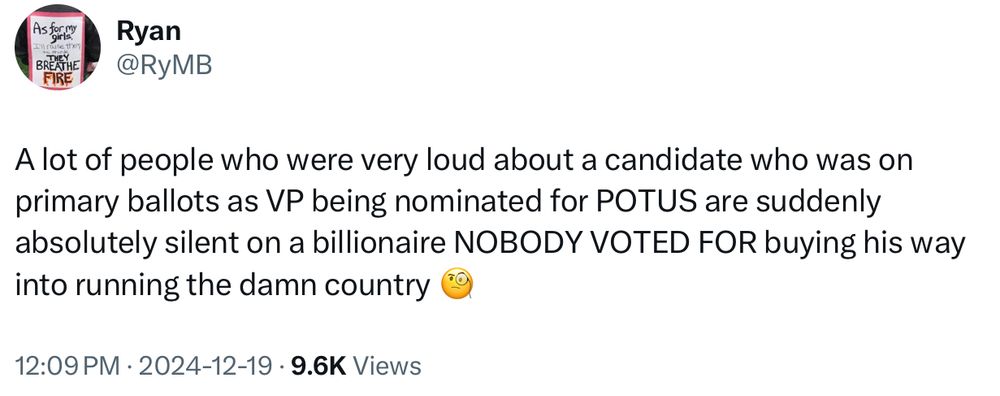Click the red FIRE text in avatar
The image size is (1000, 396).
[59, 80]
